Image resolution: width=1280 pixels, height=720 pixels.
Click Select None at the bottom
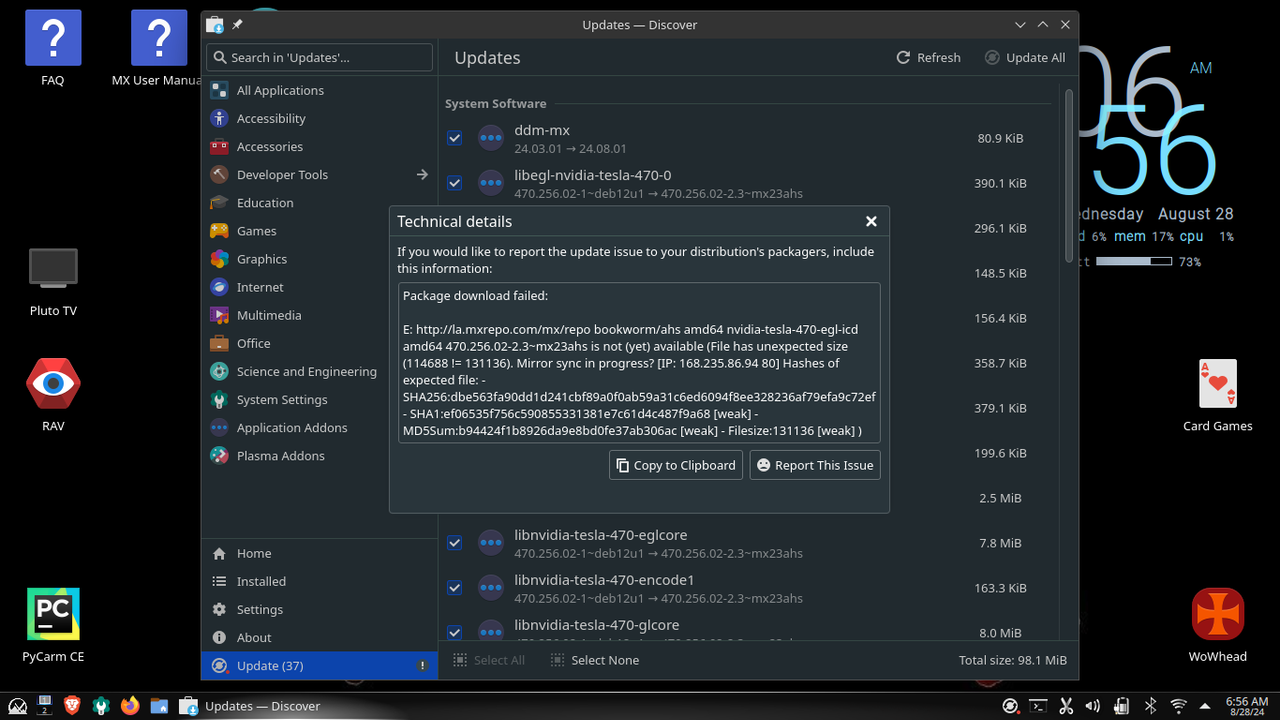coord(593,660)
